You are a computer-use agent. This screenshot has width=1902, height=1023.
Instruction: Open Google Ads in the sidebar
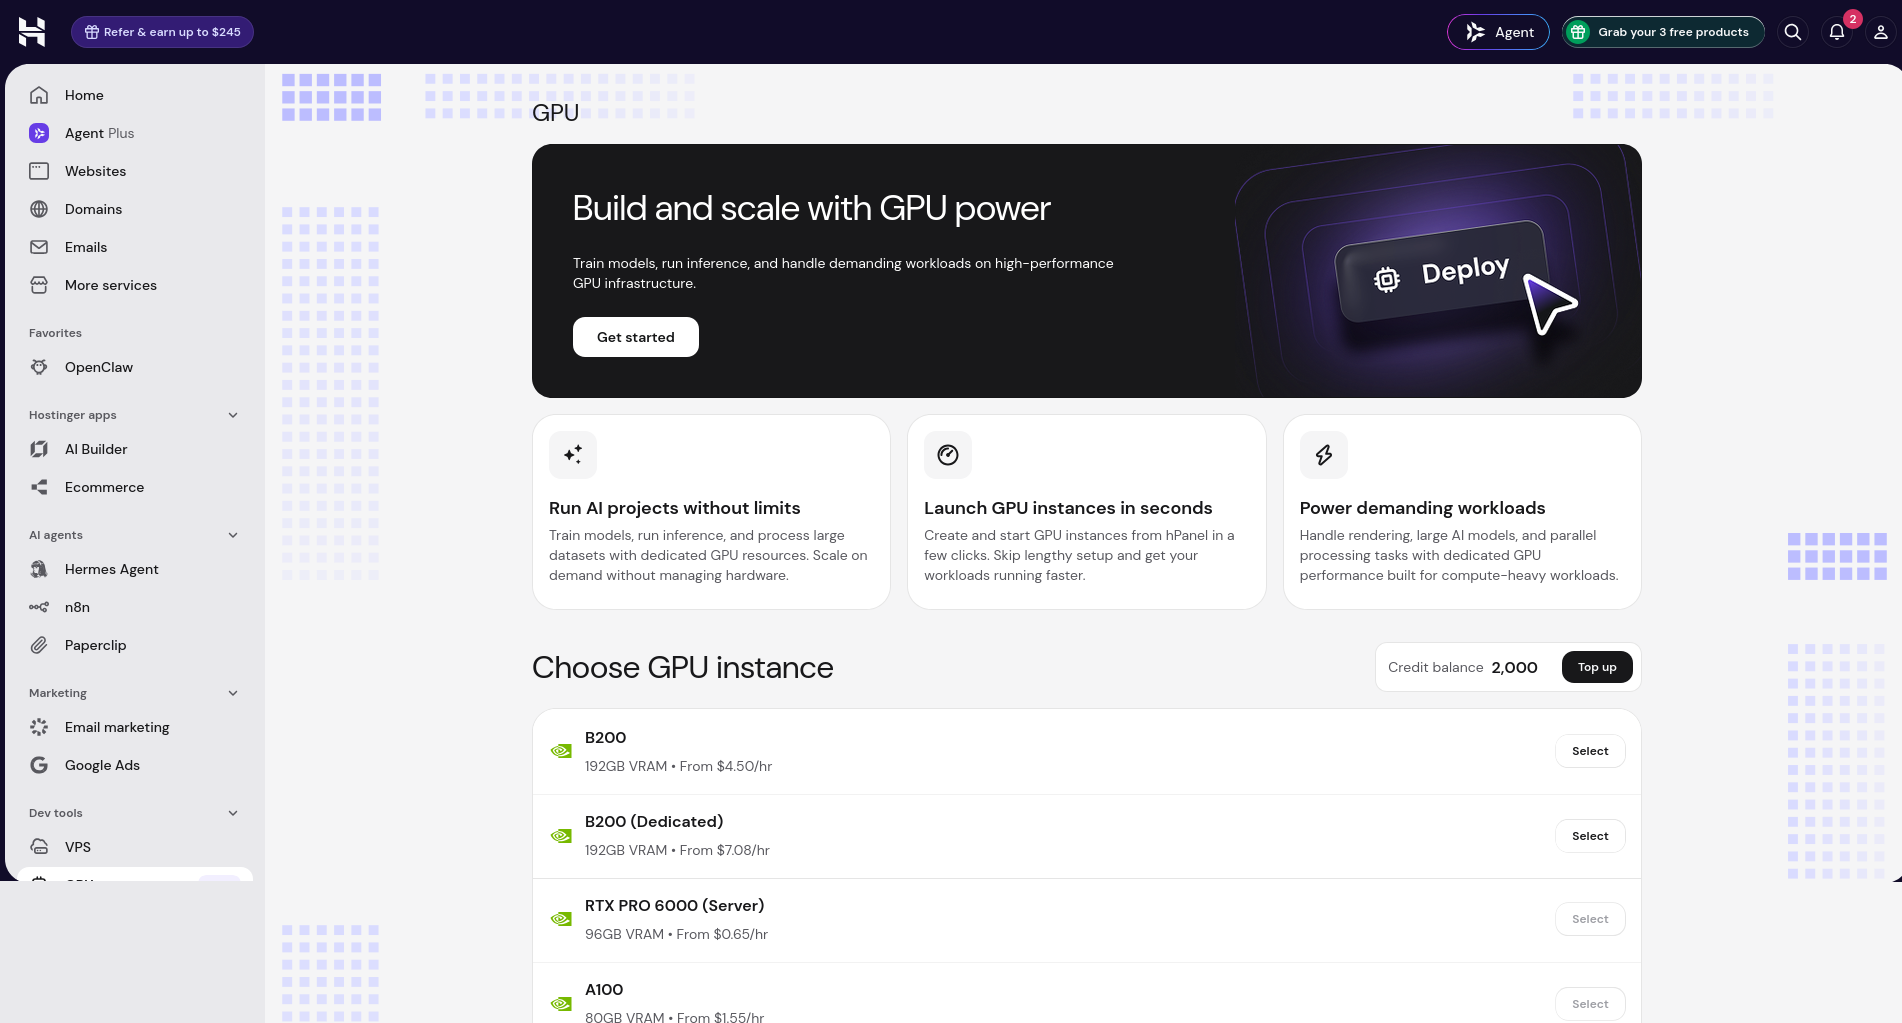pos(135,765)
